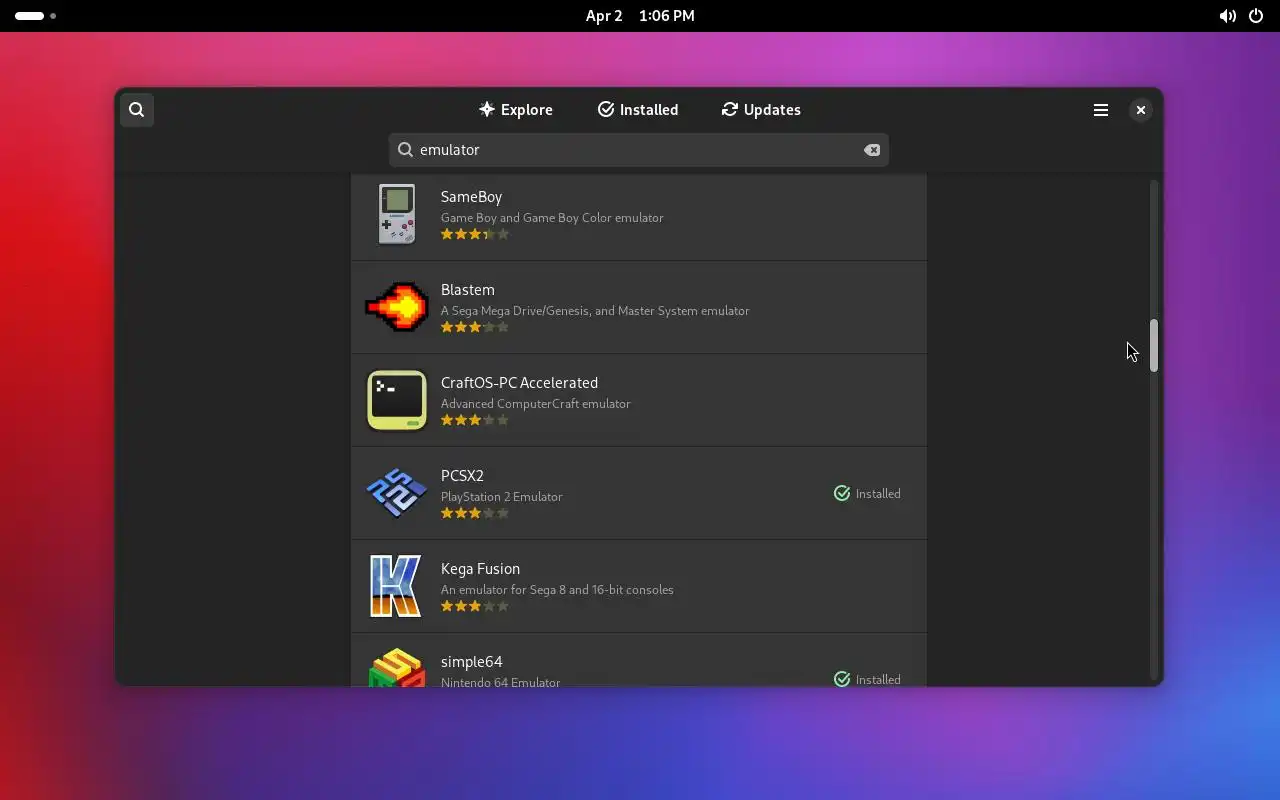Switch to the Explore tab
The image size is (1280, 800).
(515, 110)
